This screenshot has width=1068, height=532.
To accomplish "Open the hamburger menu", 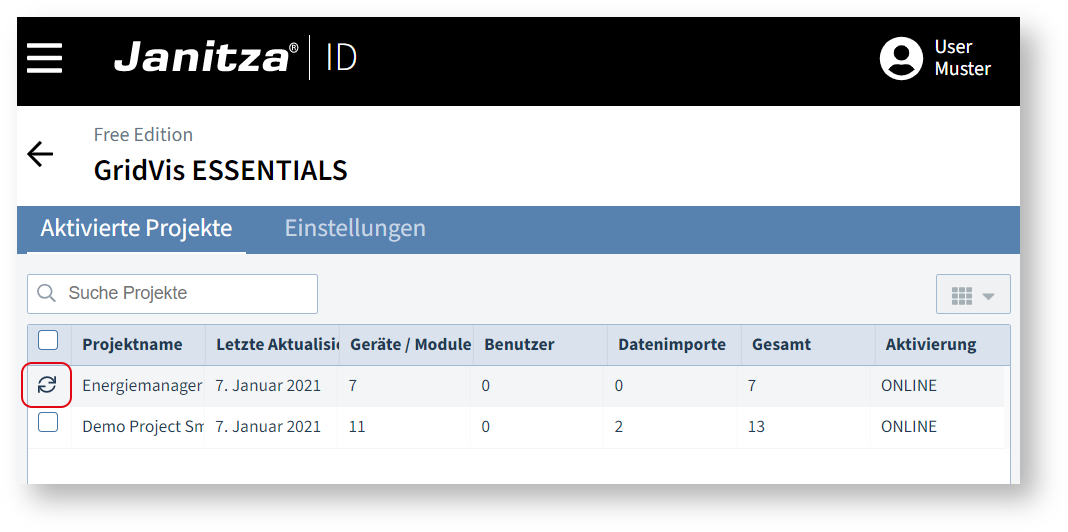I will (x=45, y=59).
